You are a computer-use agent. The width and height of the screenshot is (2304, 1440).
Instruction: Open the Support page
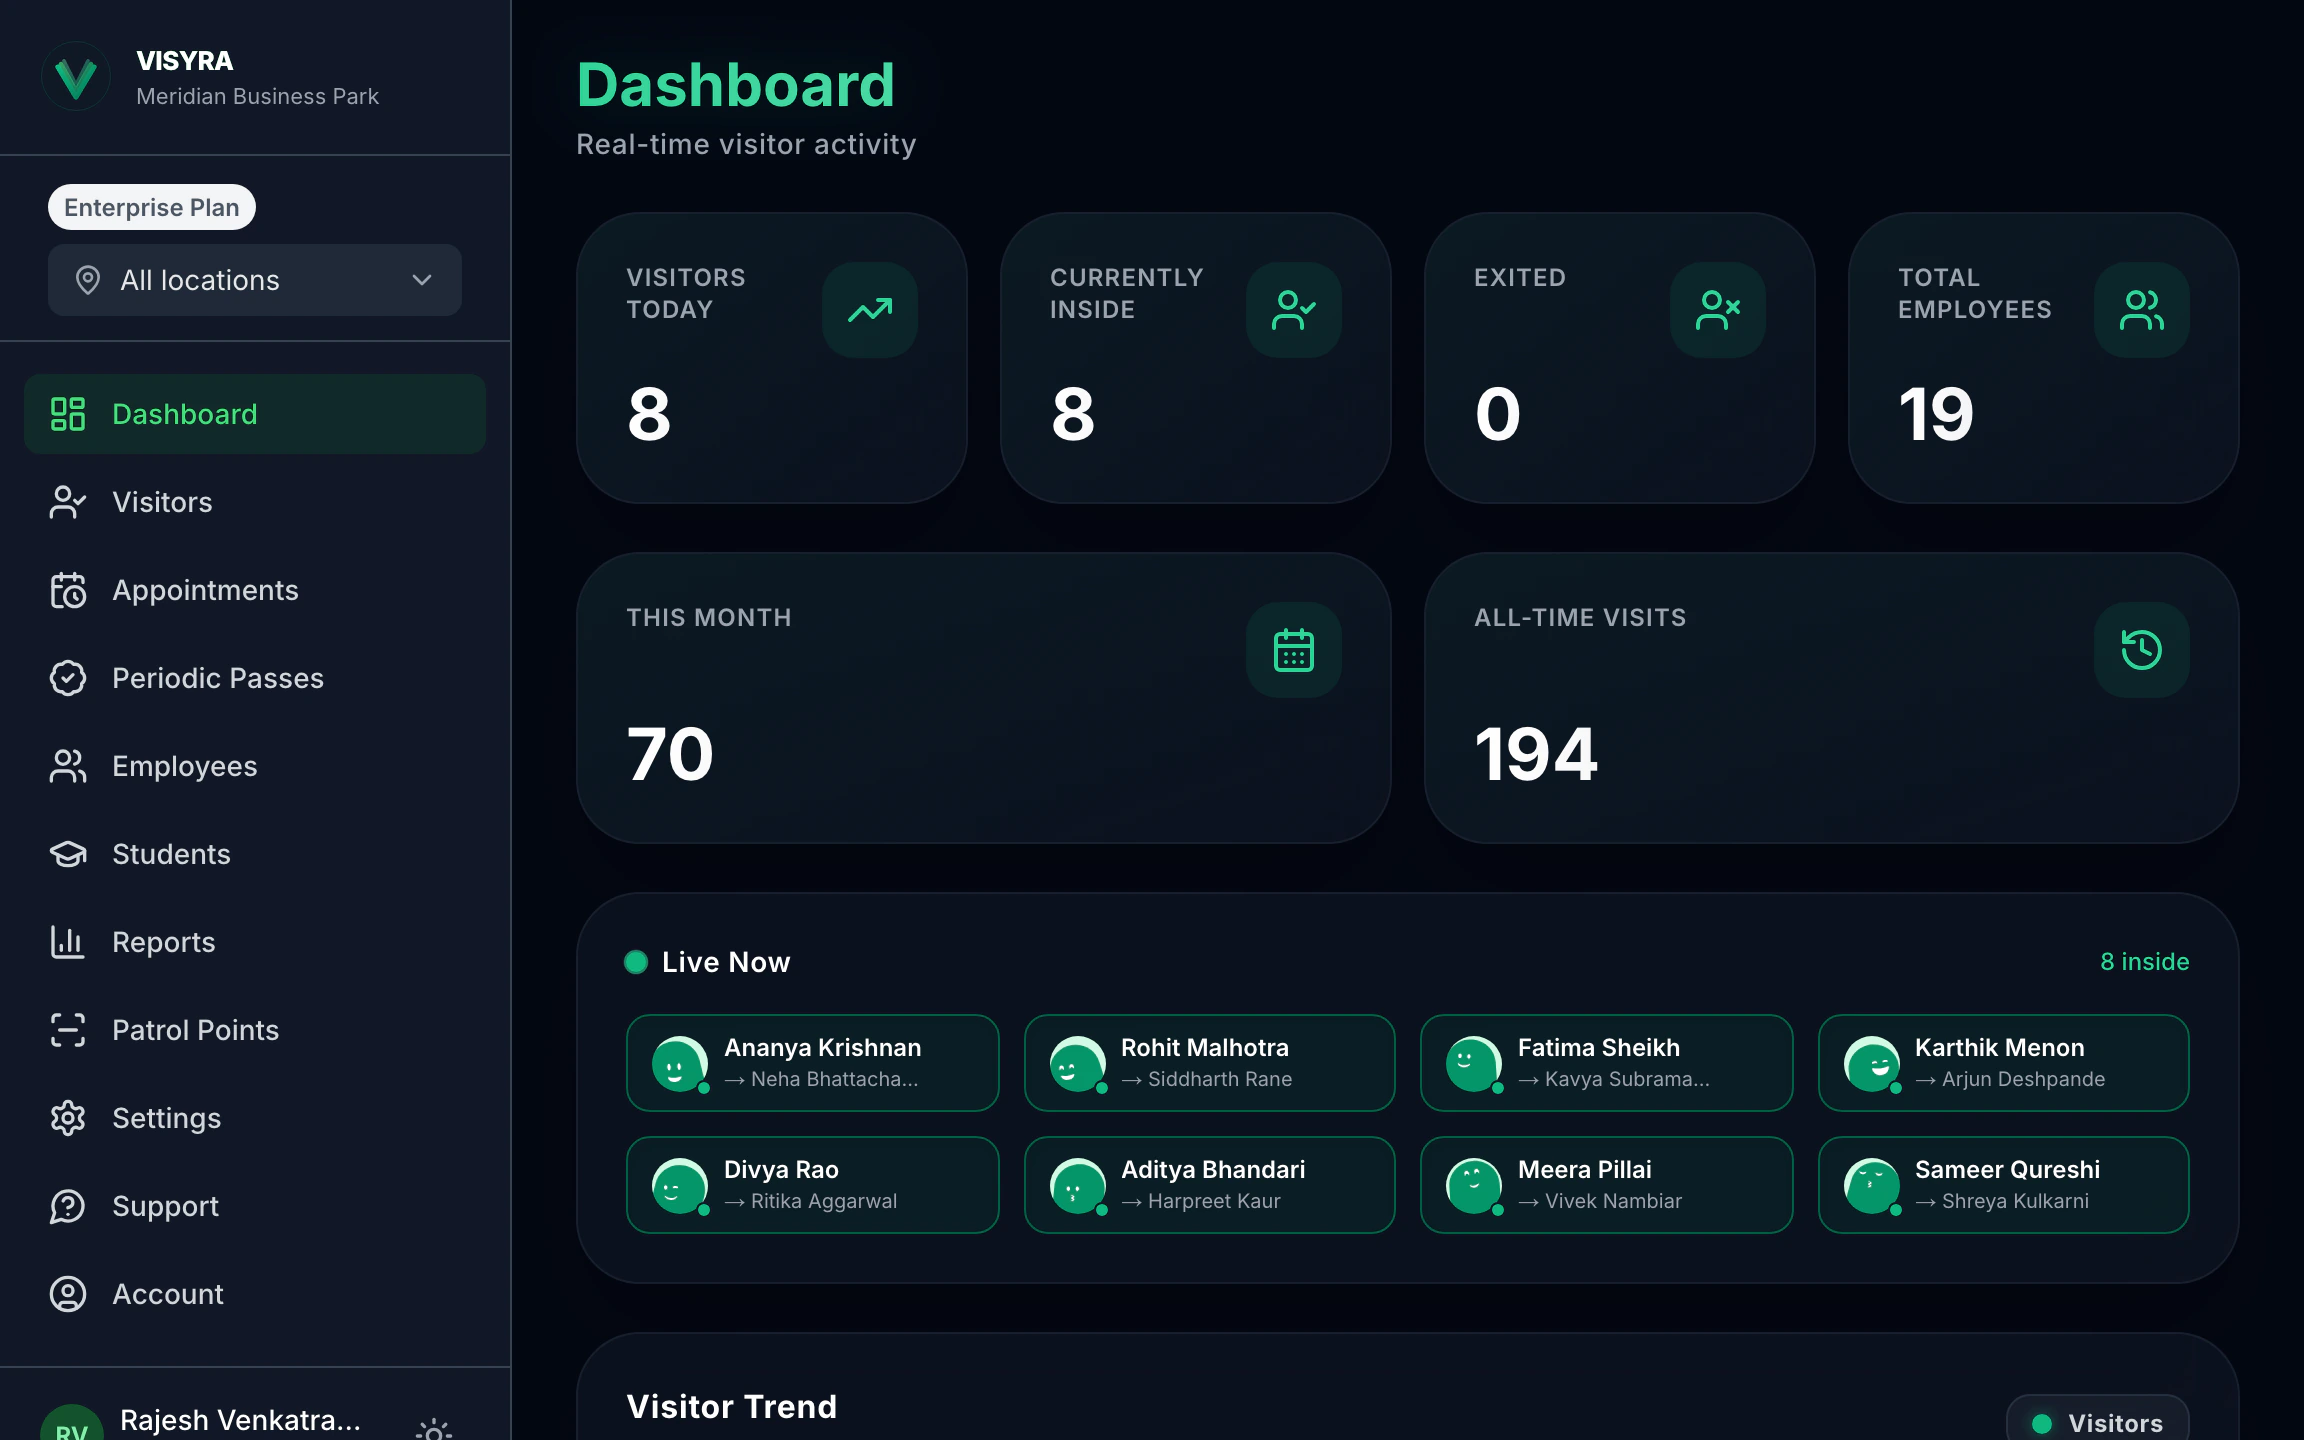pyautogui.click(x=255, y=1206)
